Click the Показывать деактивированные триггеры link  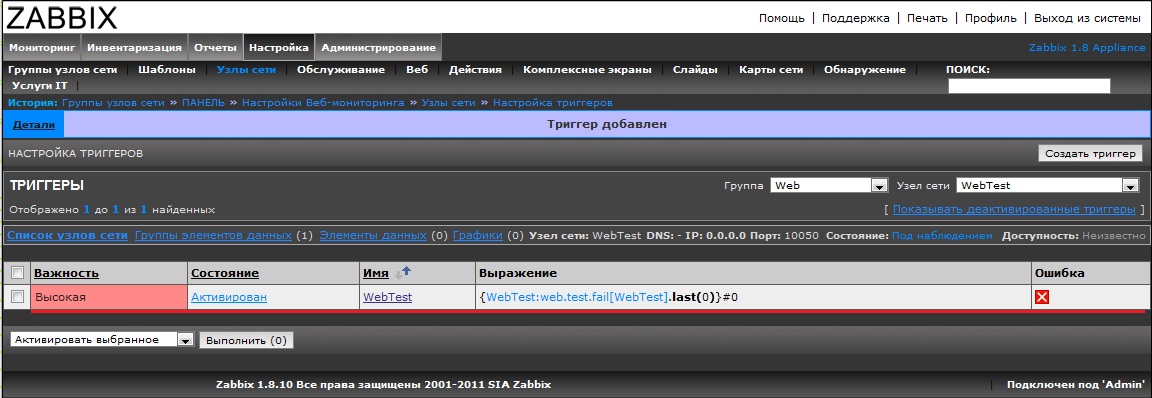coord(1014,210)
